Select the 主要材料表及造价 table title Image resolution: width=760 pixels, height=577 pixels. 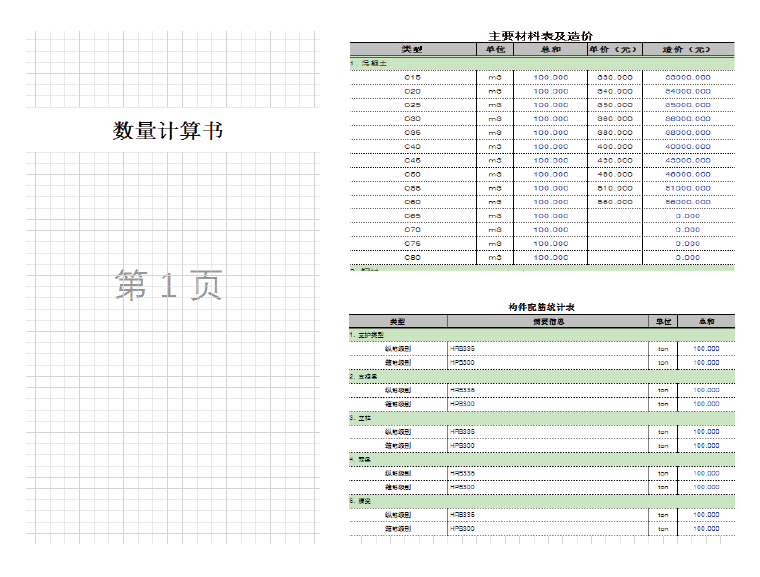pyautogui.click(x=540, y=36)
